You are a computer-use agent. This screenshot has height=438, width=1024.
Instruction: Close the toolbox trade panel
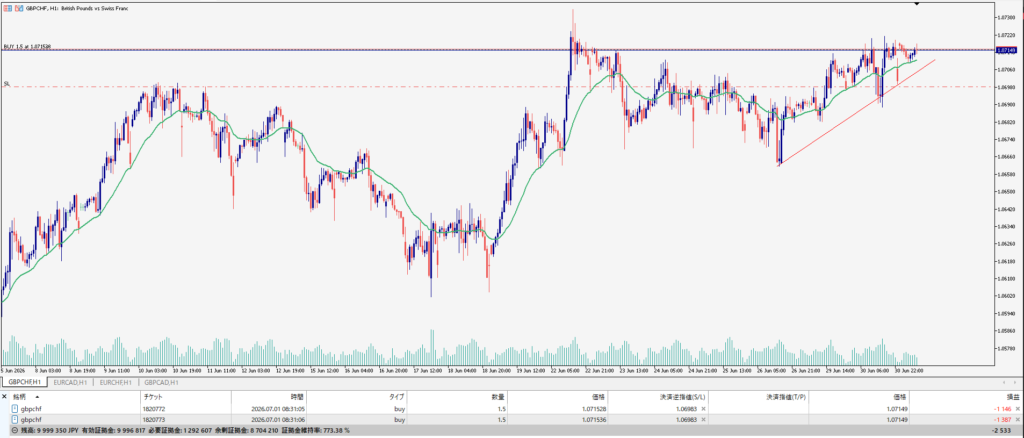[4, 396]
